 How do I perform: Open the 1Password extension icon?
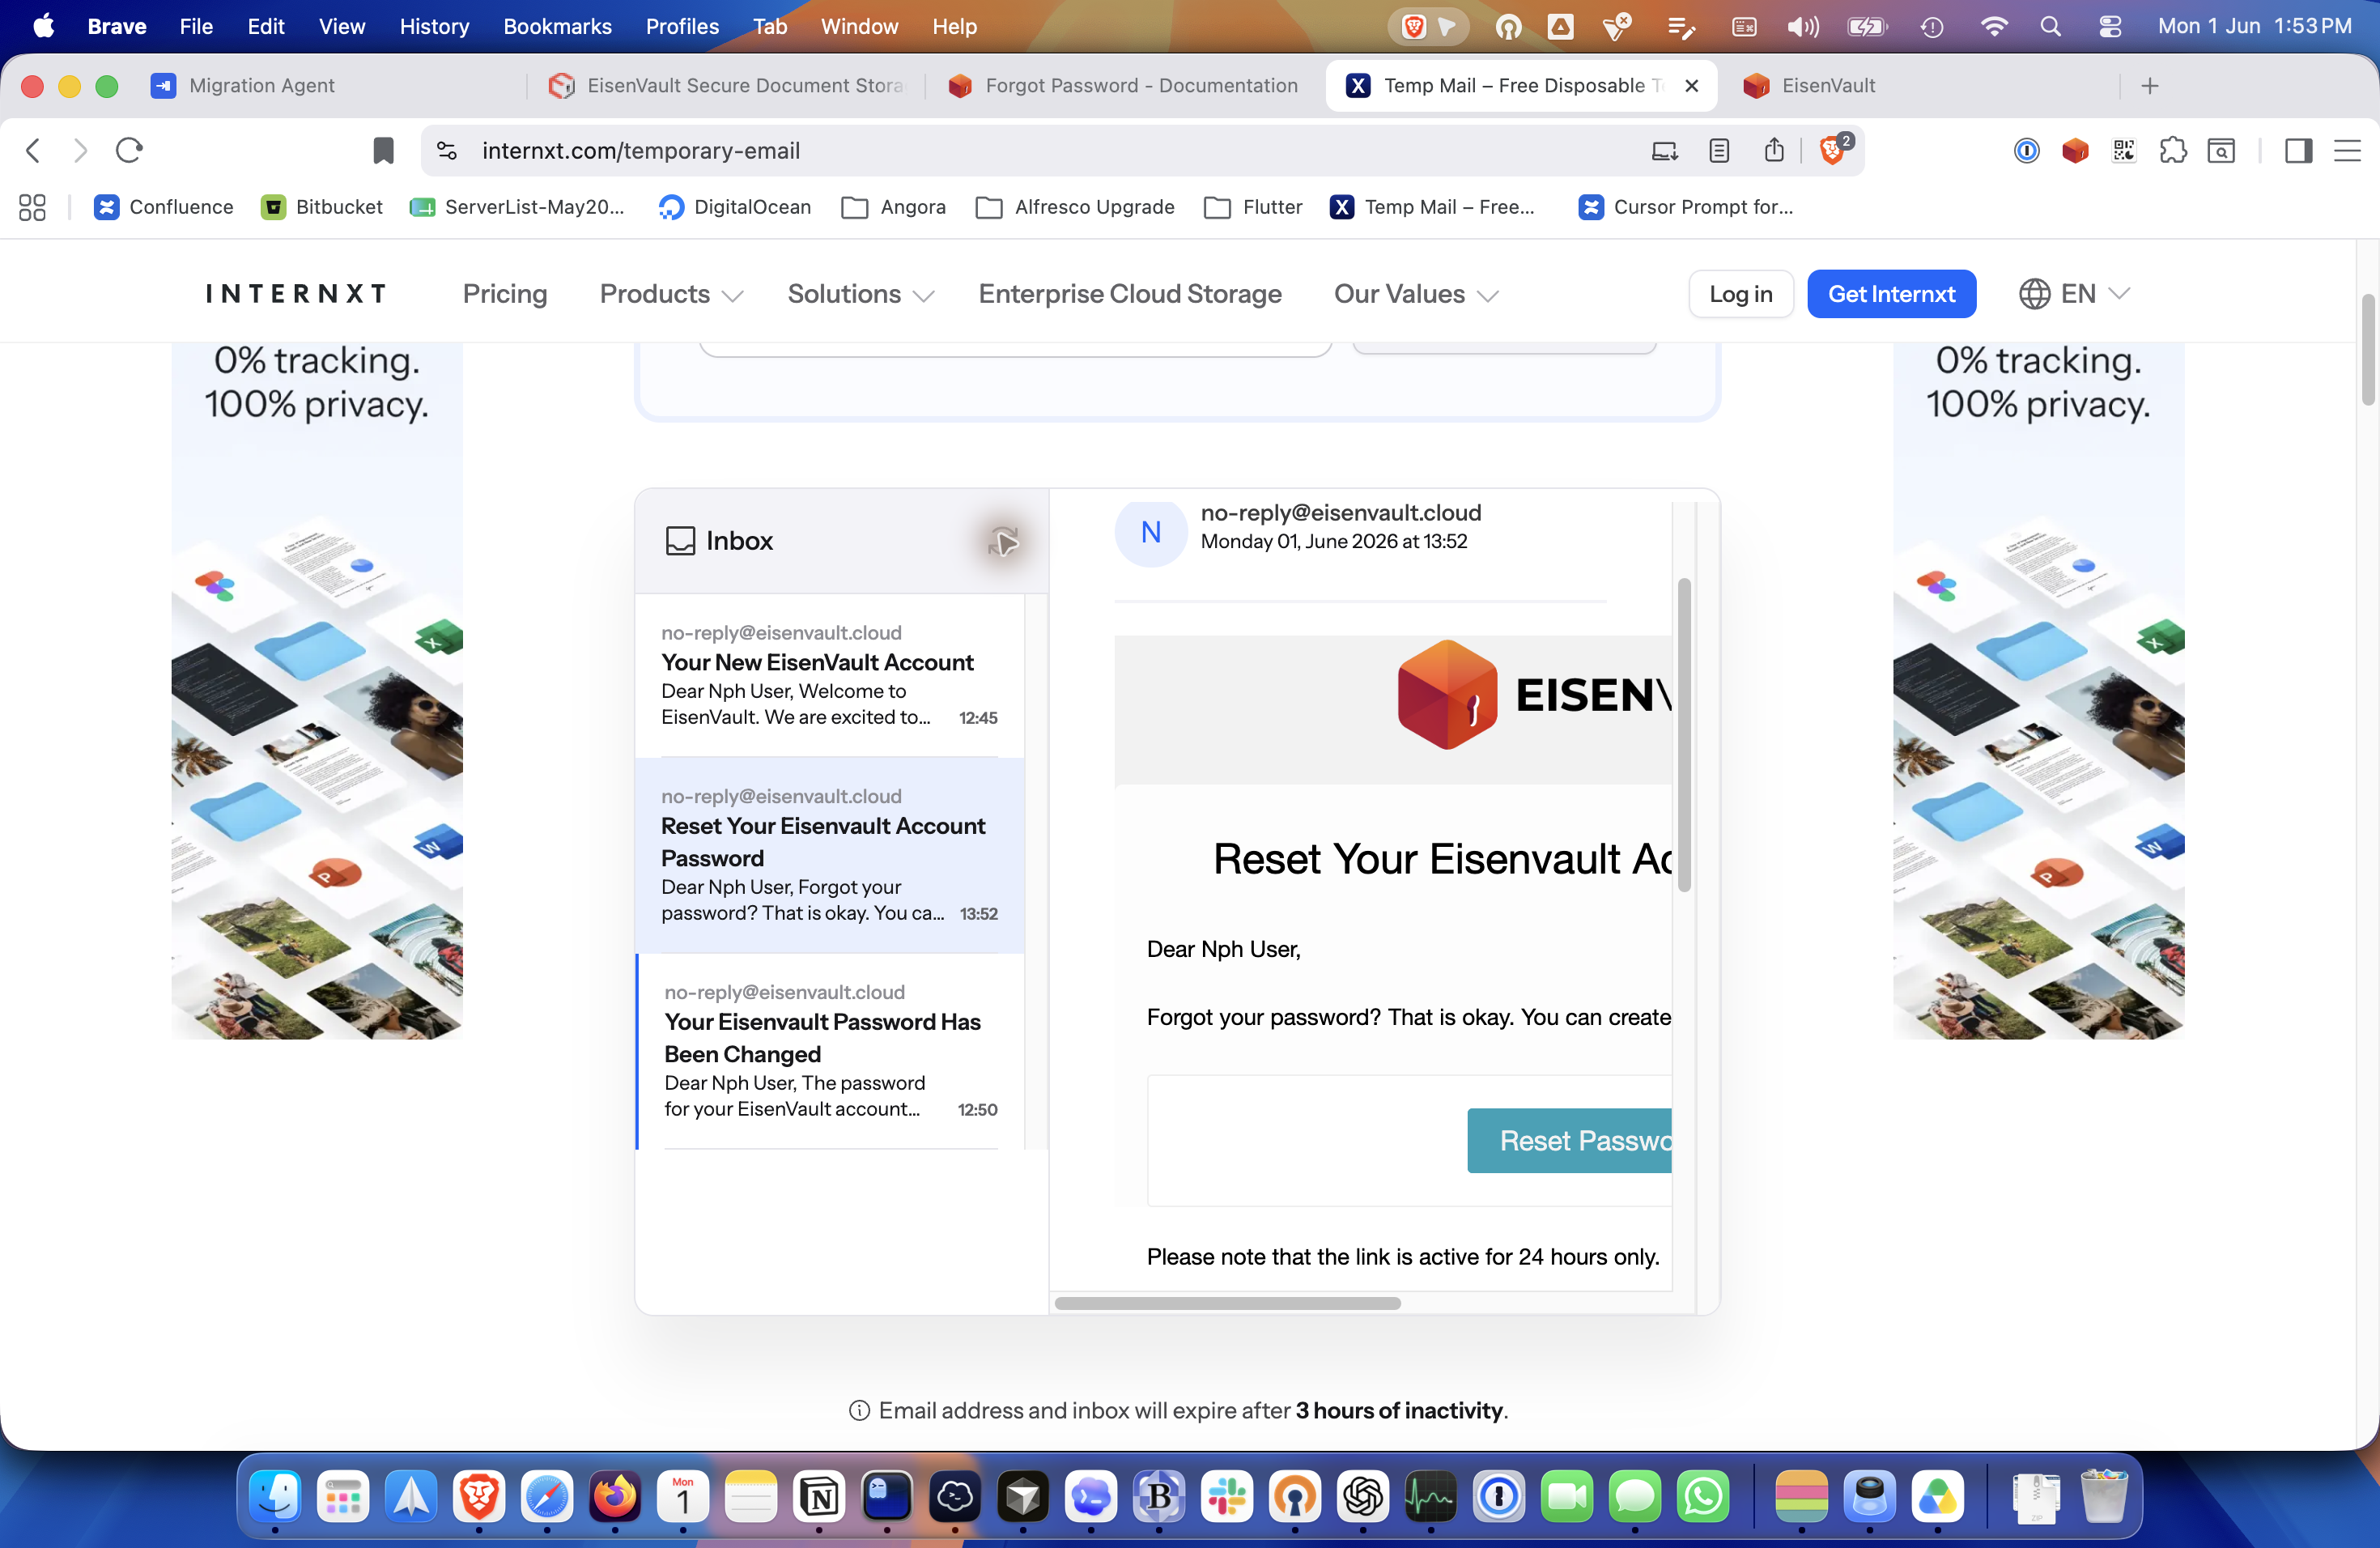(x=2026, y=151)
